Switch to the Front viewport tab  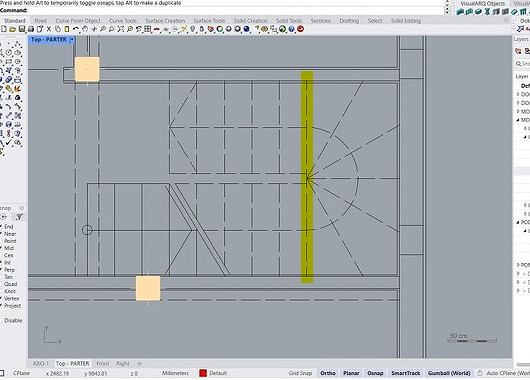click(103, 363)
